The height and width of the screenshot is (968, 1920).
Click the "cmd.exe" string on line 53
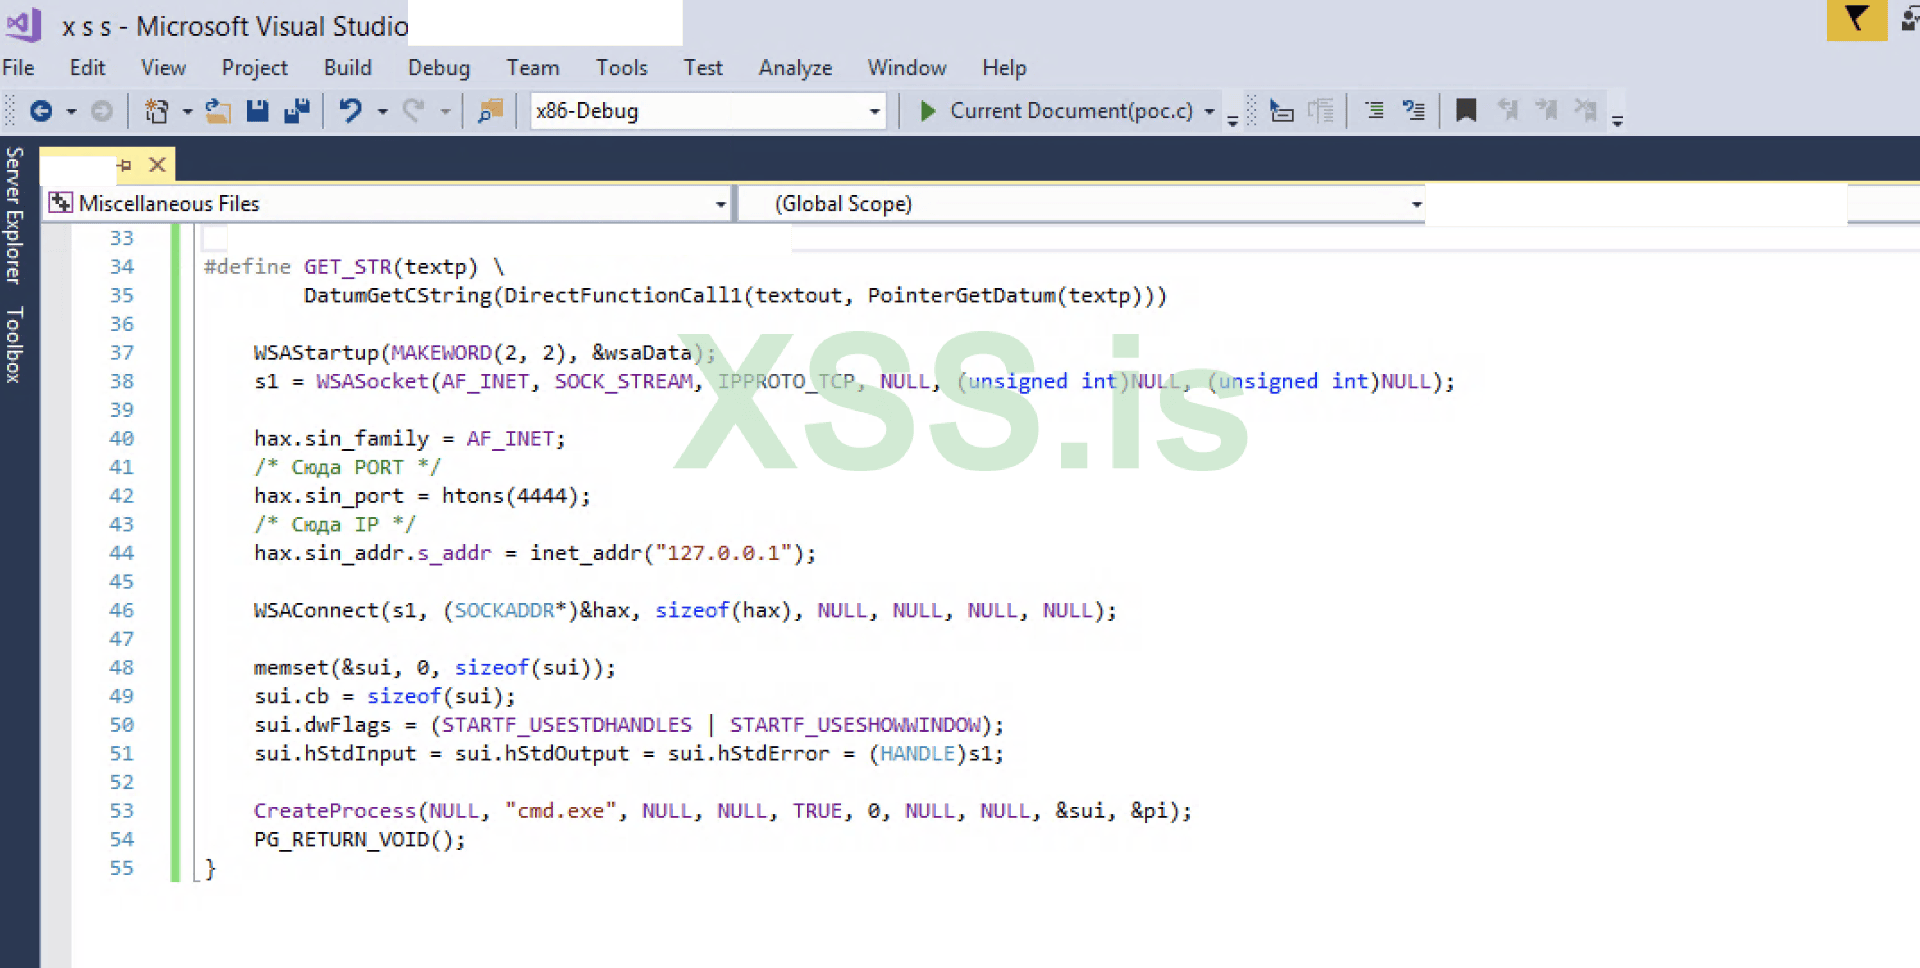(x=561, y=811)
